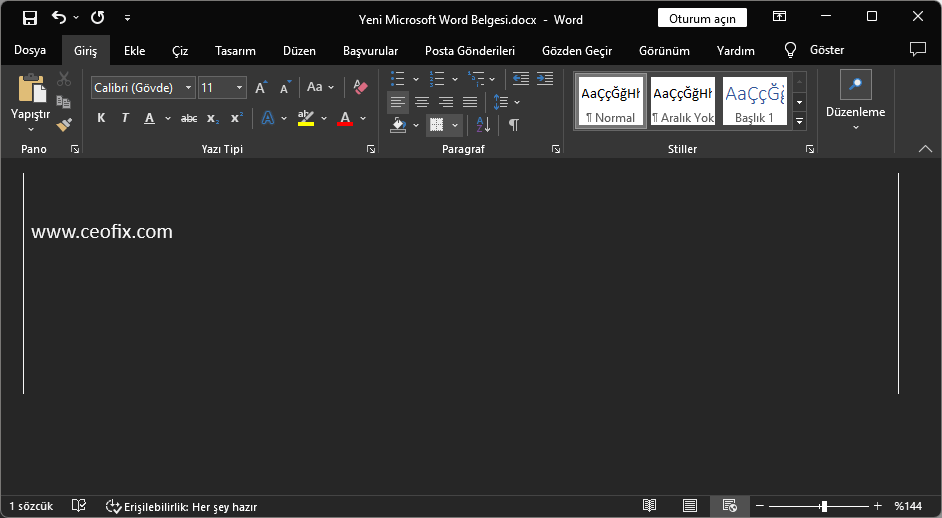Click the borders button

coord(437,125)
